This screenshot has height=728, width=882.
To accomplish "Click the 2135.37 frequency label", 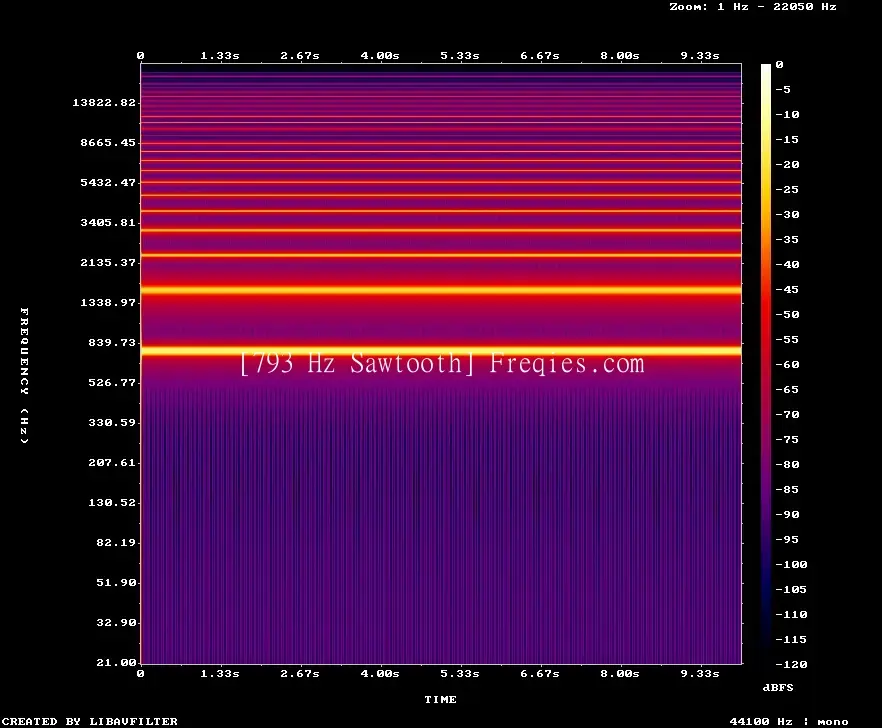I will [x=108, y=262].
